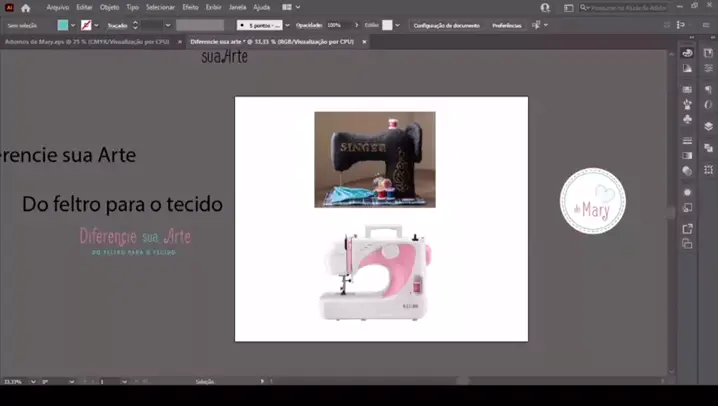Open the stroke weight dropdown
The image size is (718, 406).
168,25
